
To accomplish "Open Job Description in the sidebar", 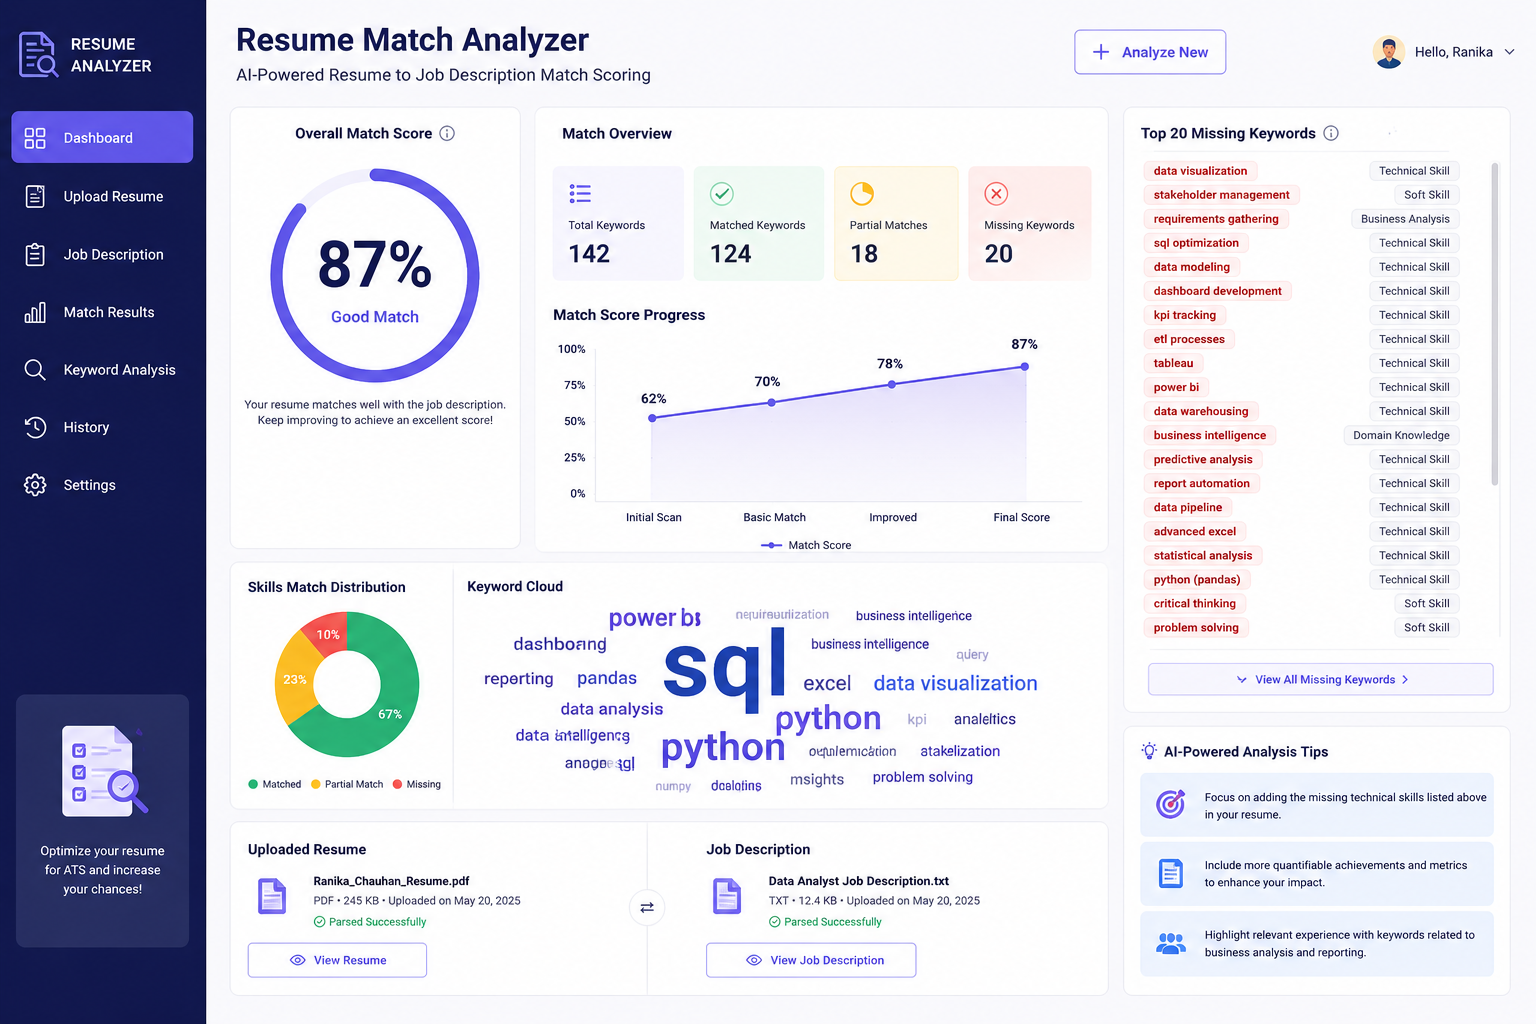I will coord(102,254).
